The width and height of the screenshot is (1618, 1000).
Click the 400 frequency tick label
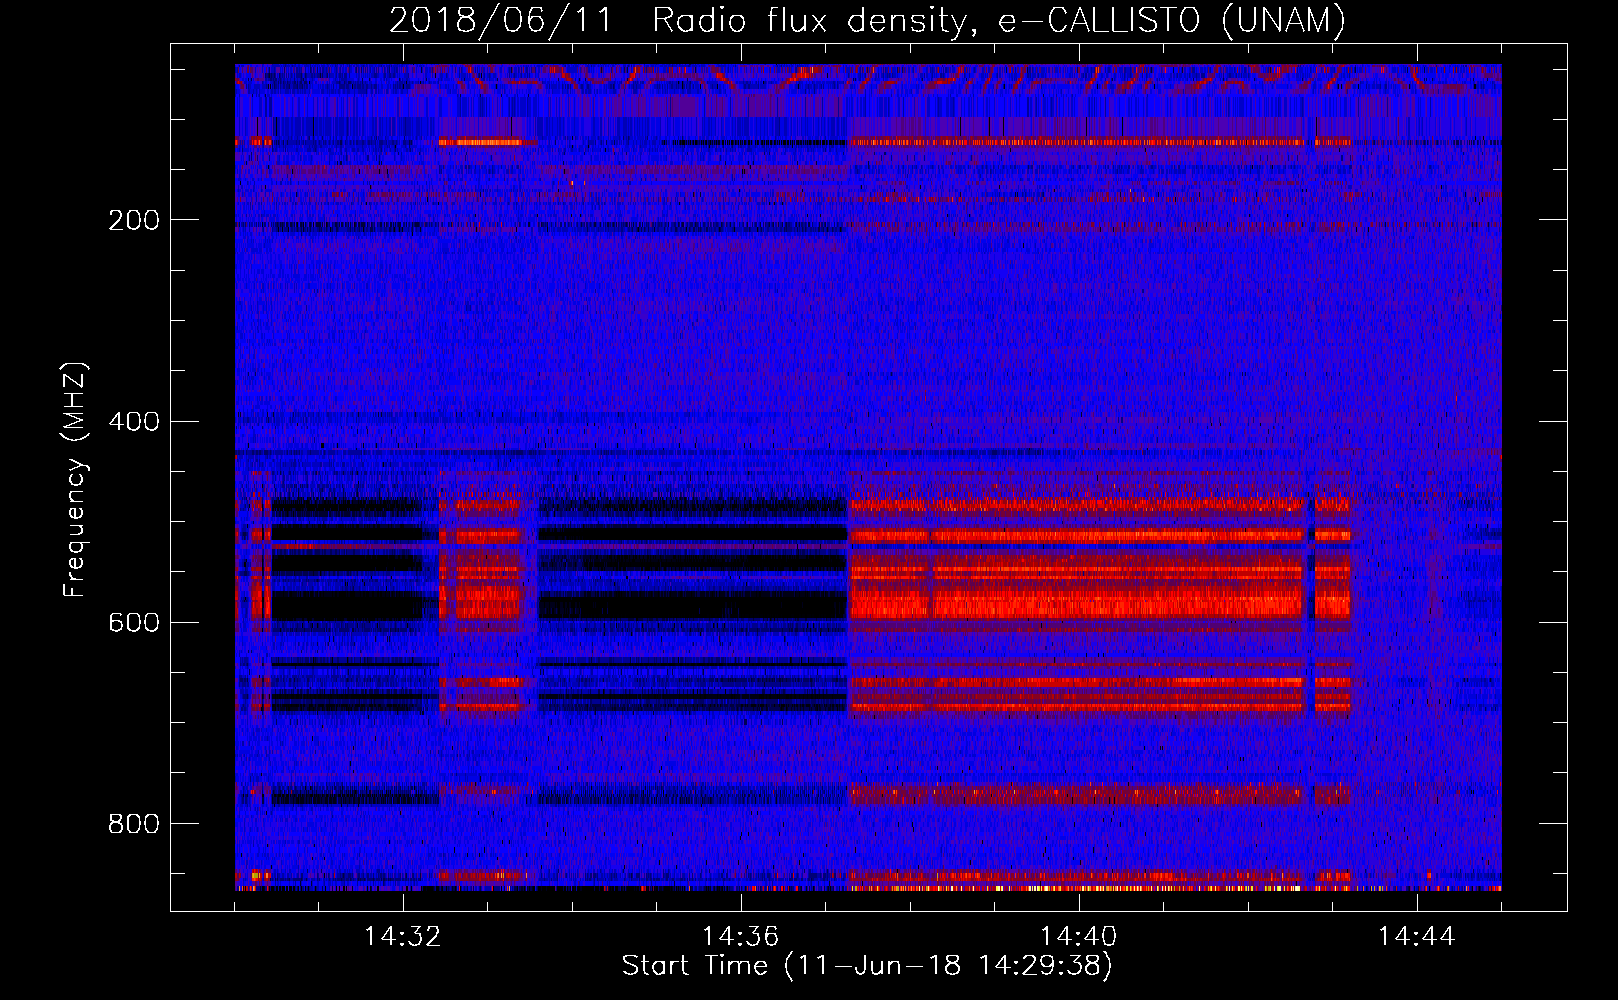134,421
